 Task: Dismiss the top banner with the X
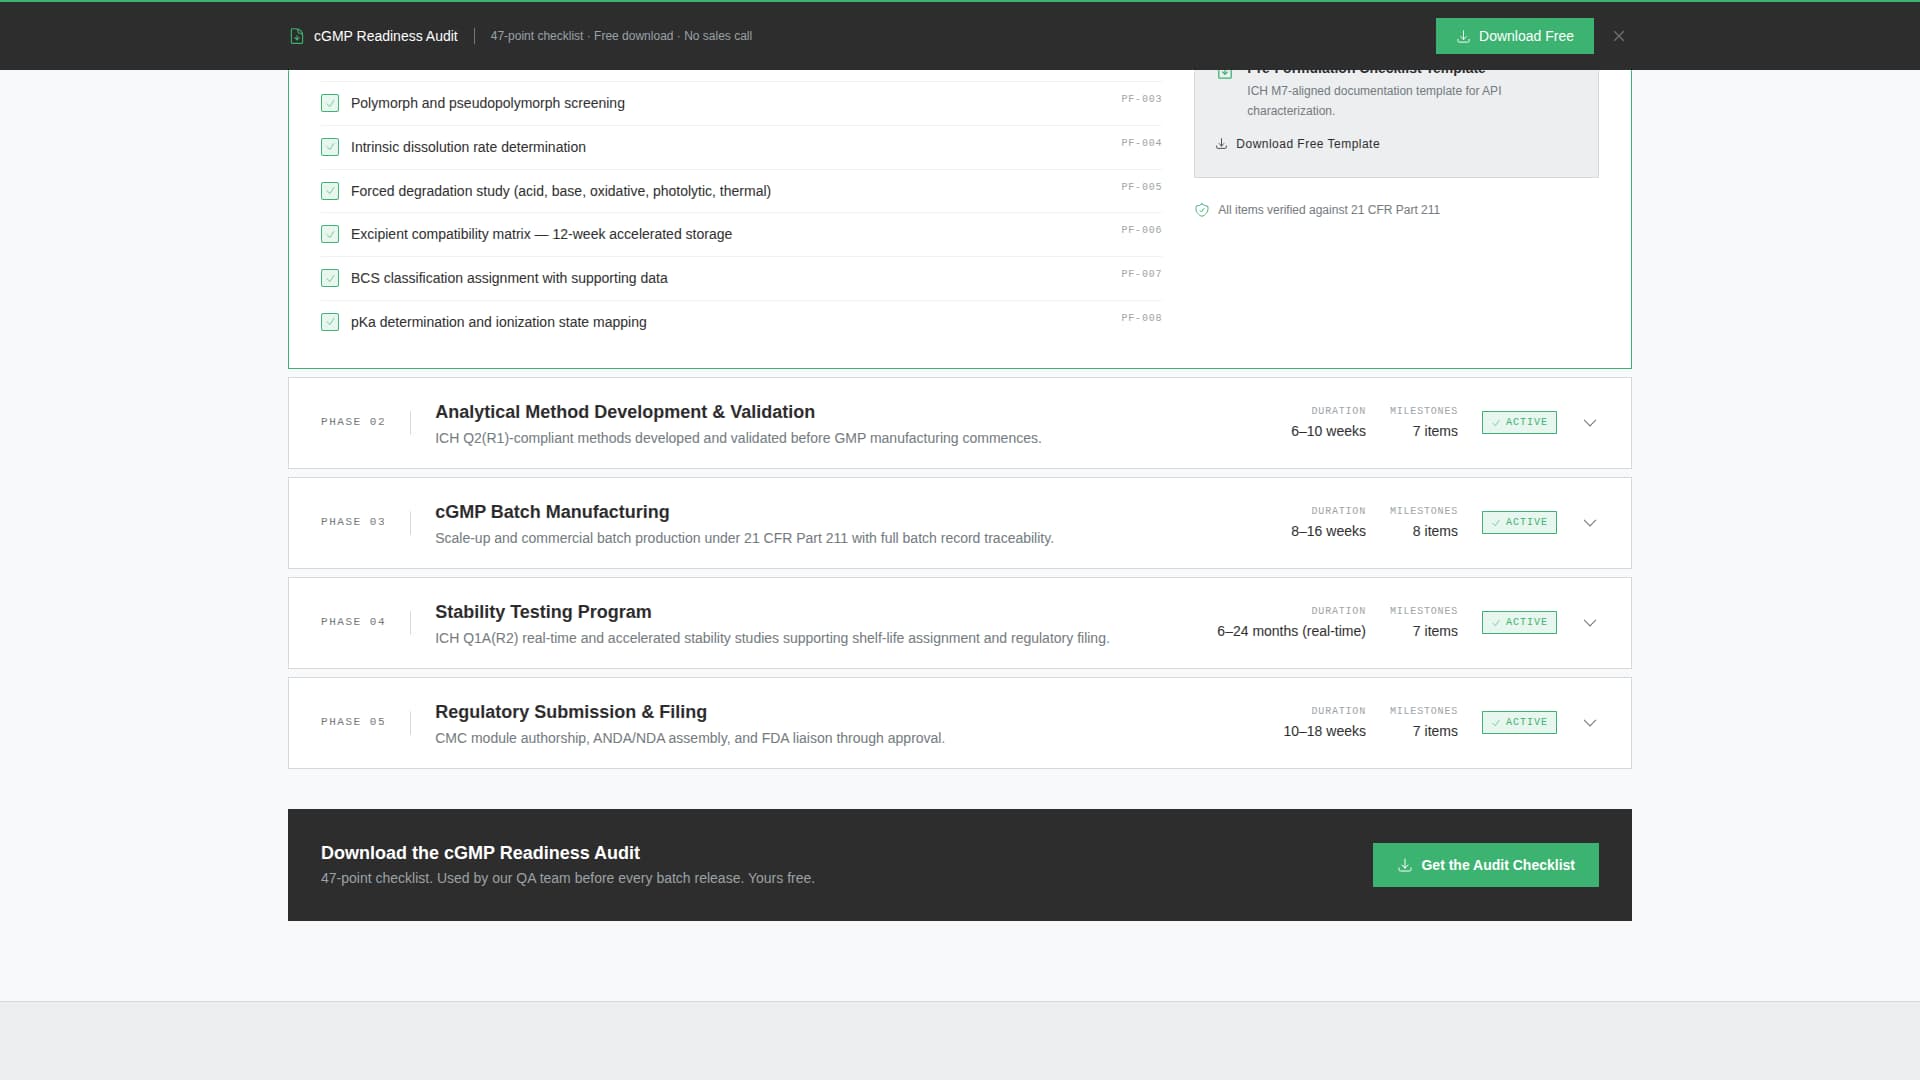pos(1618,36)
